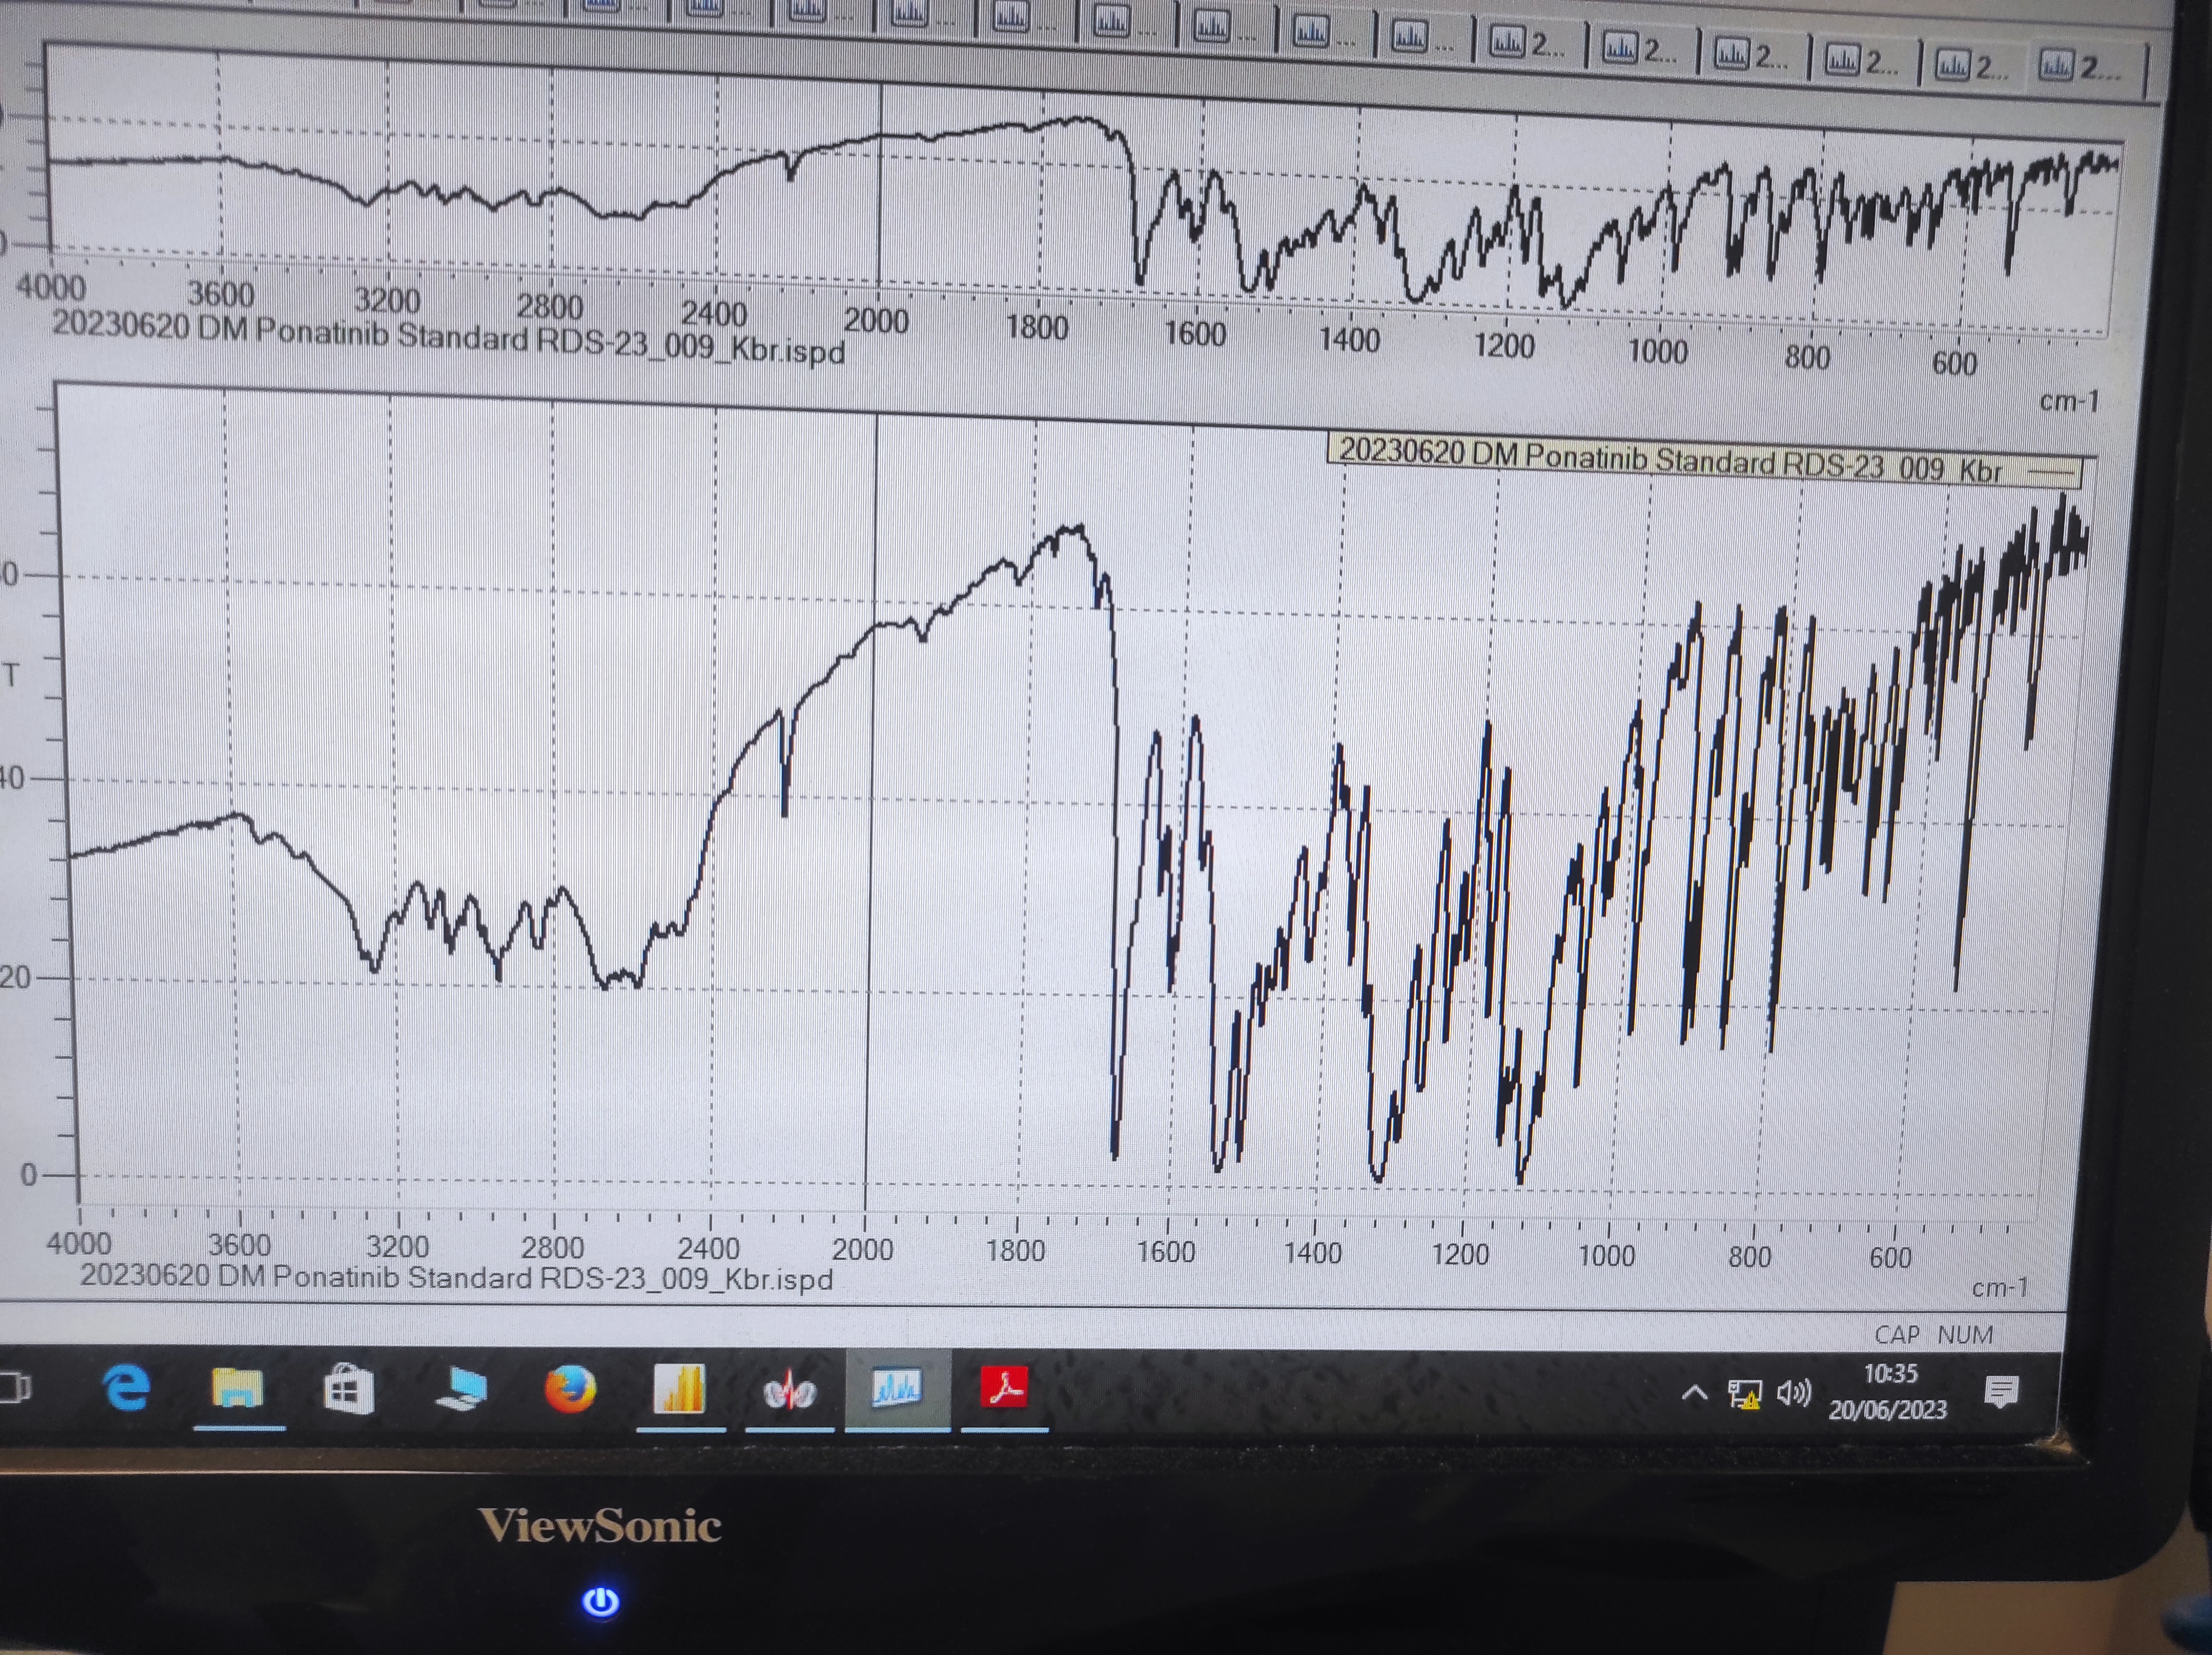Click the 4000 x-axis label of main spectrum
The width and height of the screenshot is (2212, 1655).
[79, 1243]
